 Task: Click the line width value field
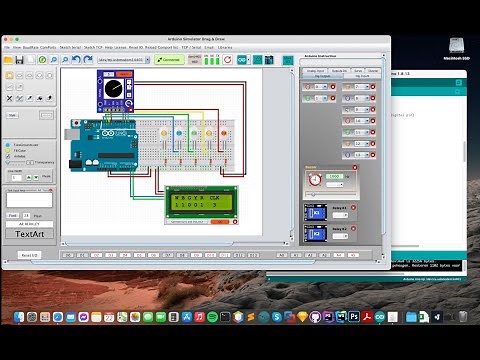(16, 178)
